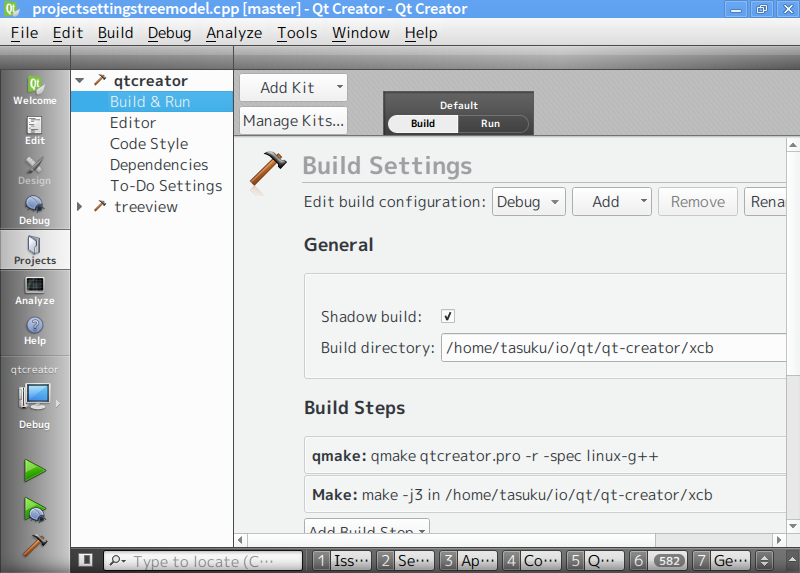The image size is (800, 573).
Task: Collapse the qtcreator project tree
Action: coord(80,81)
